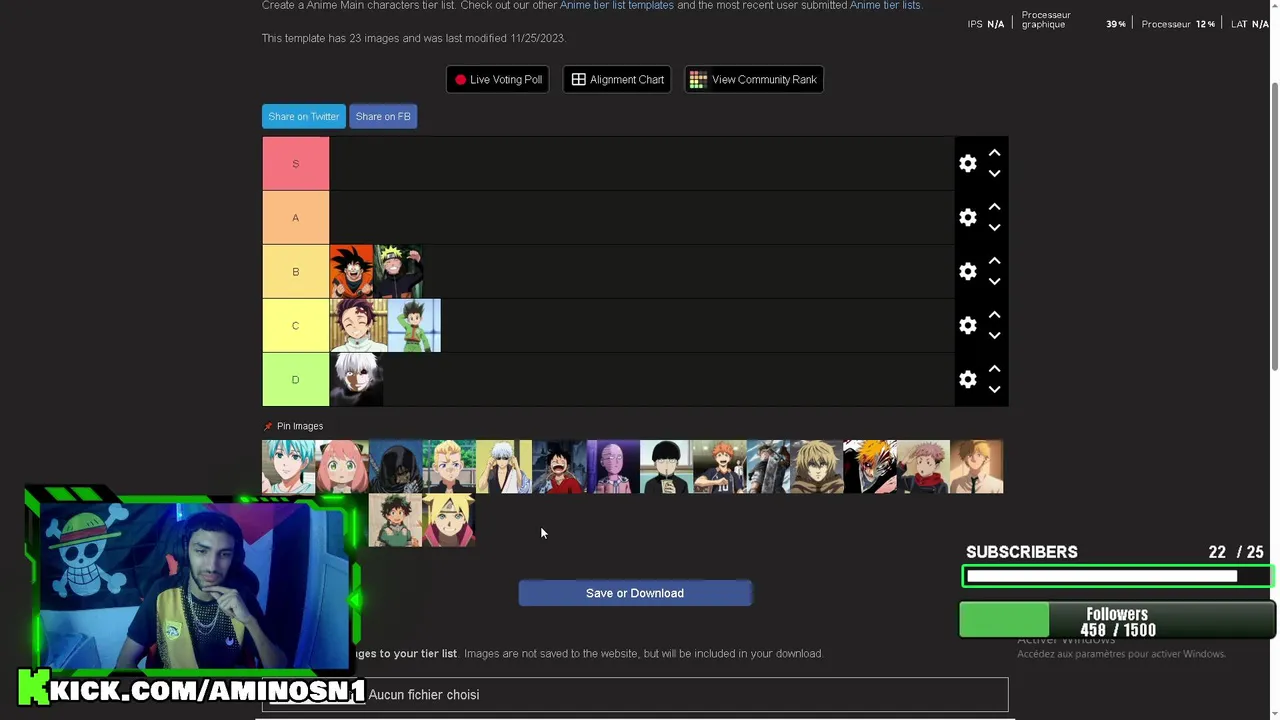Select the orange A tier label
Image resolution: width=1280 pixels, height=720 pixels.
295,217
